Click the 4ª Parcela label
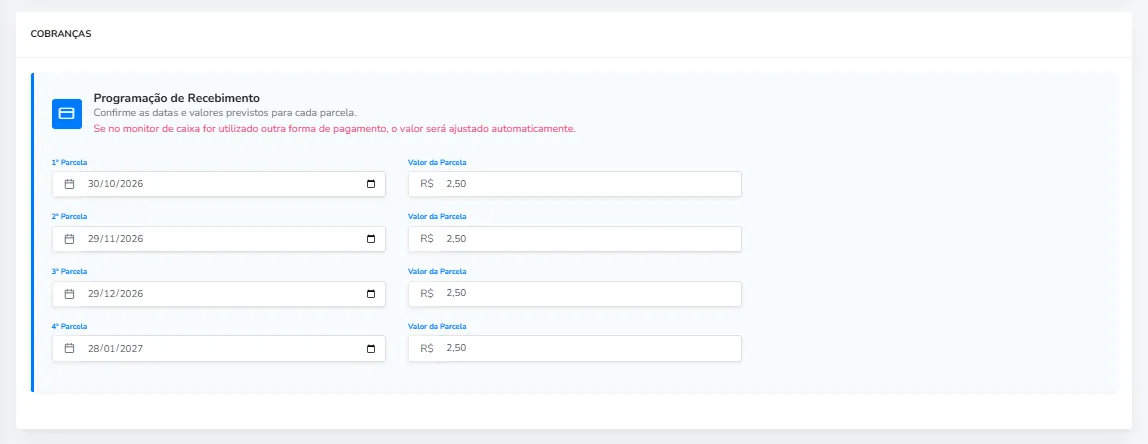The image size is (1148, 444). tap(70, 326)
